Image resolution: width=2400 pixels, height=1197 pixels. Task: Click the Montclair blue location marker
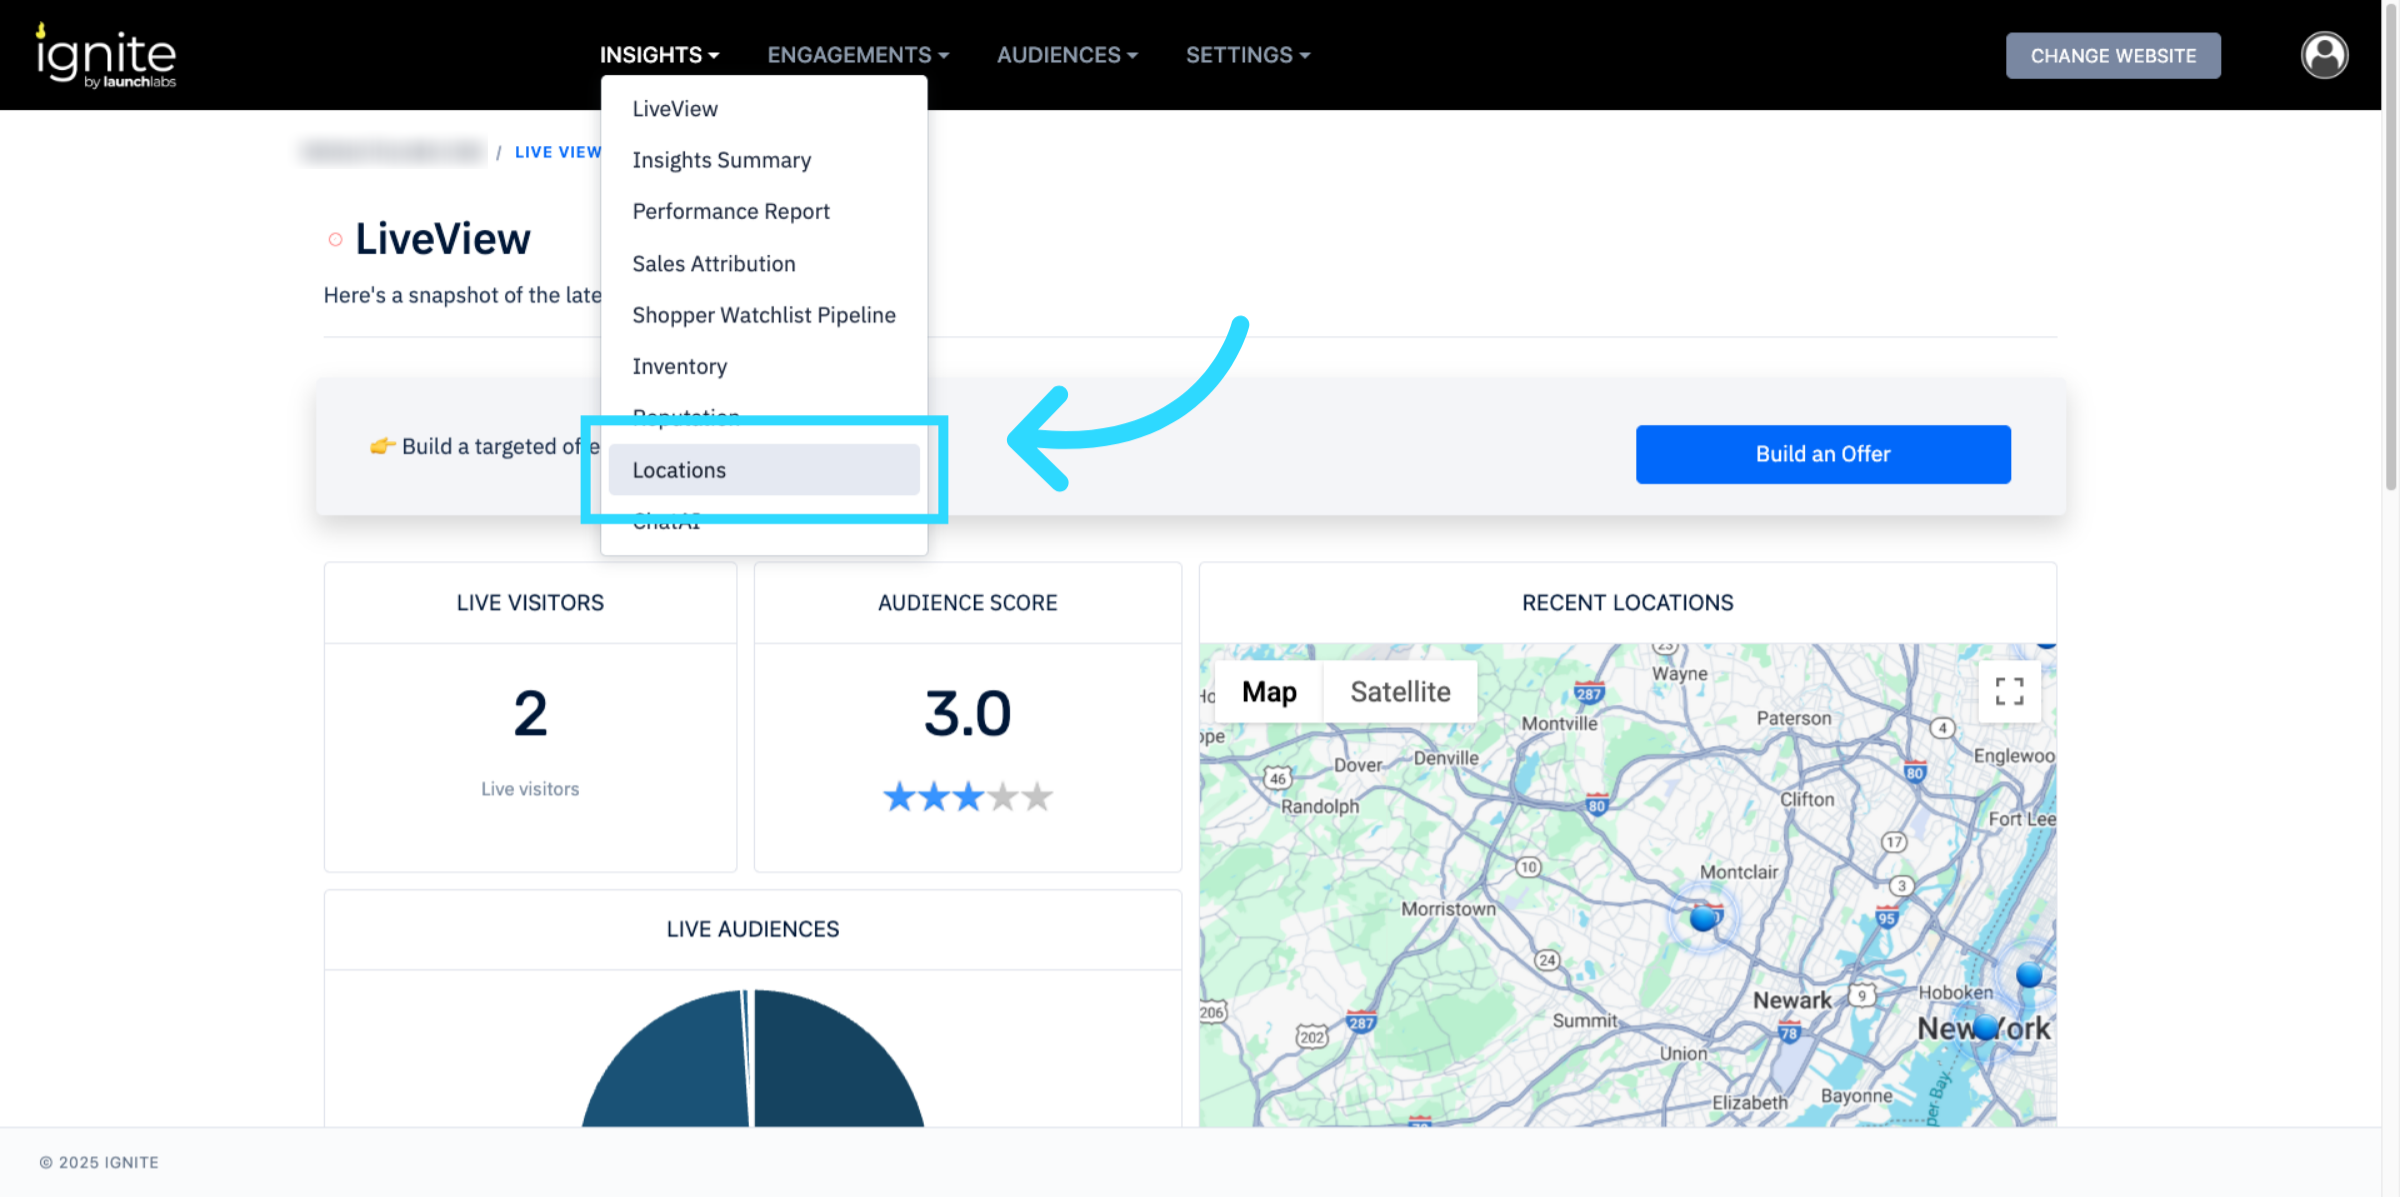[1702, 918]
